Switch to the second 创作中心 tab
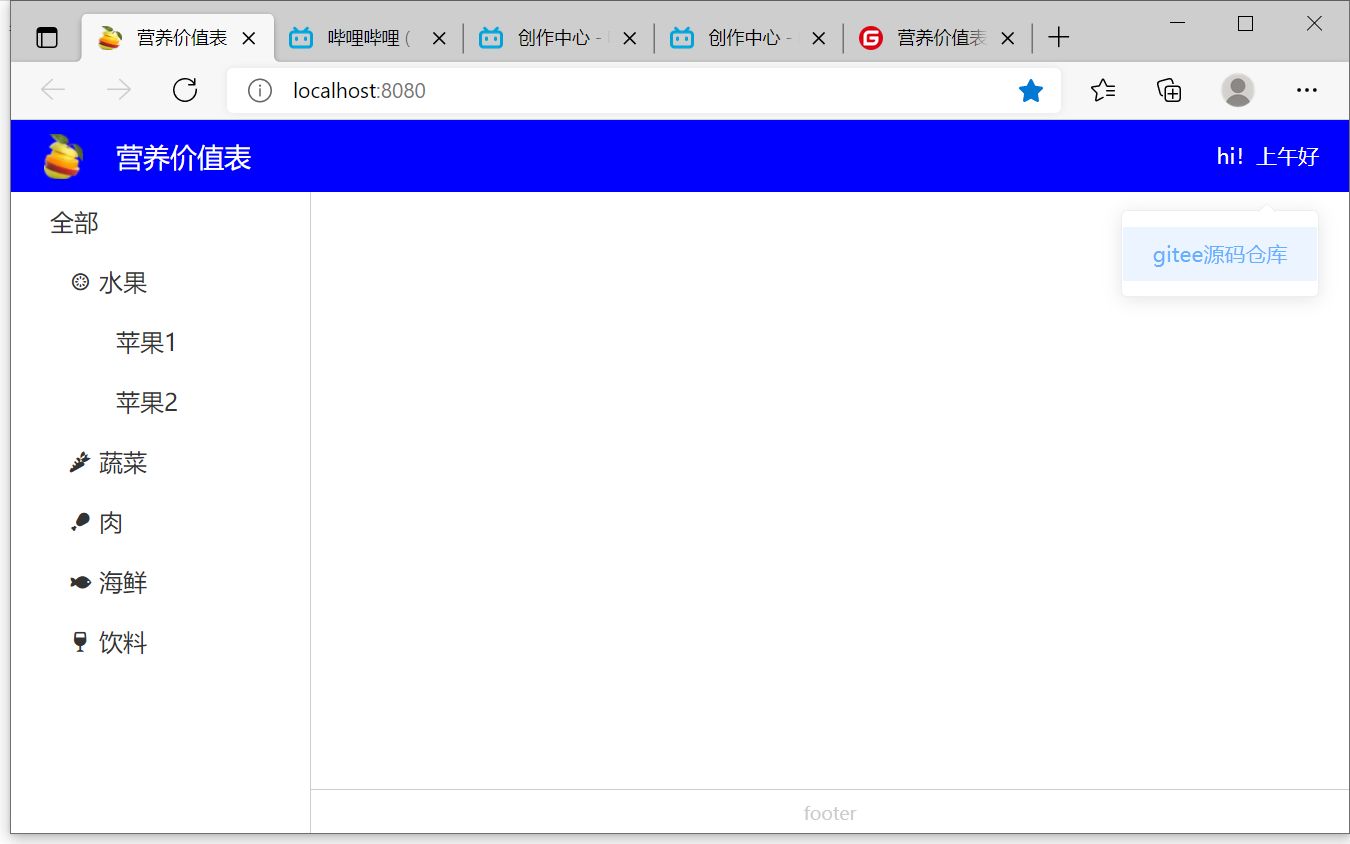The height and width of the screenshot is (844, 1350). tap(747, 38)
